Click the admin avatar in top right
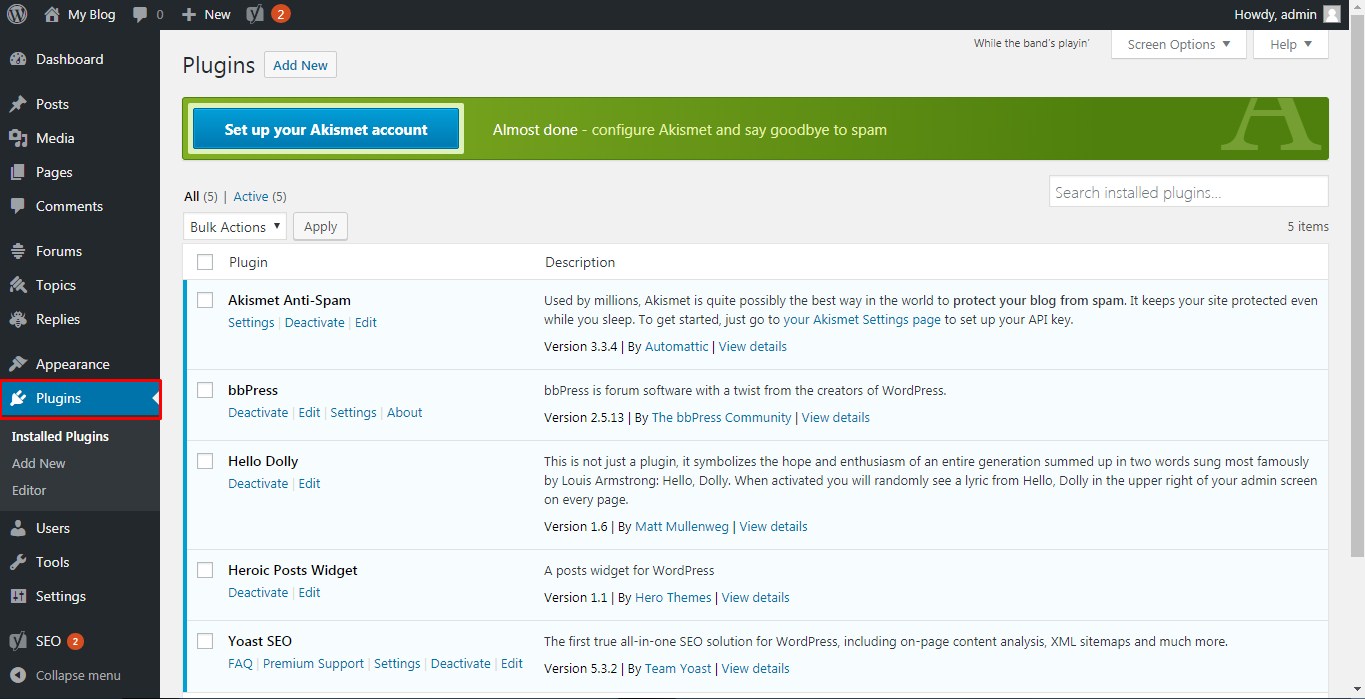 click(1331, 14)
